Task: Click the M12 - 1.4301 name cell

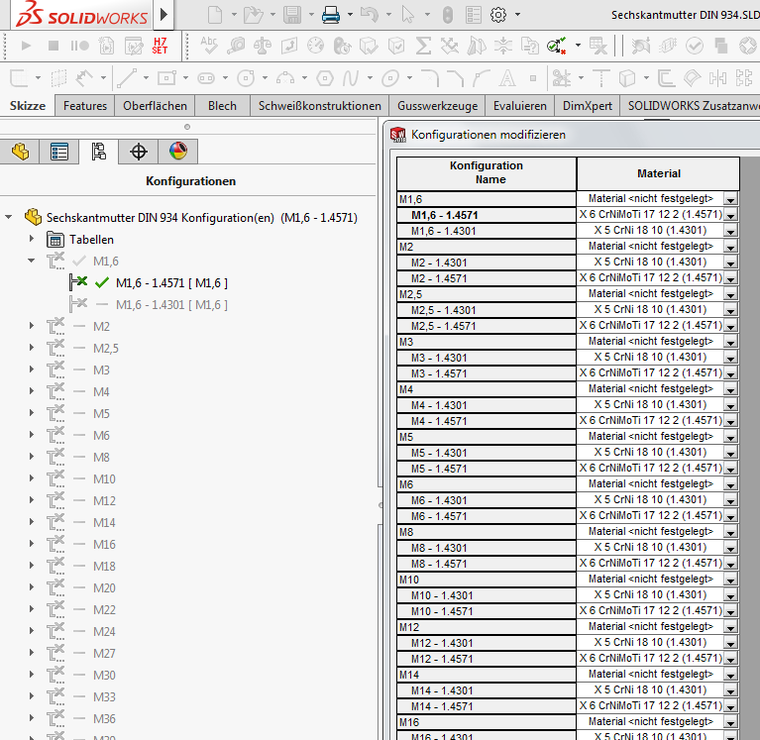Action: (486, 643)
